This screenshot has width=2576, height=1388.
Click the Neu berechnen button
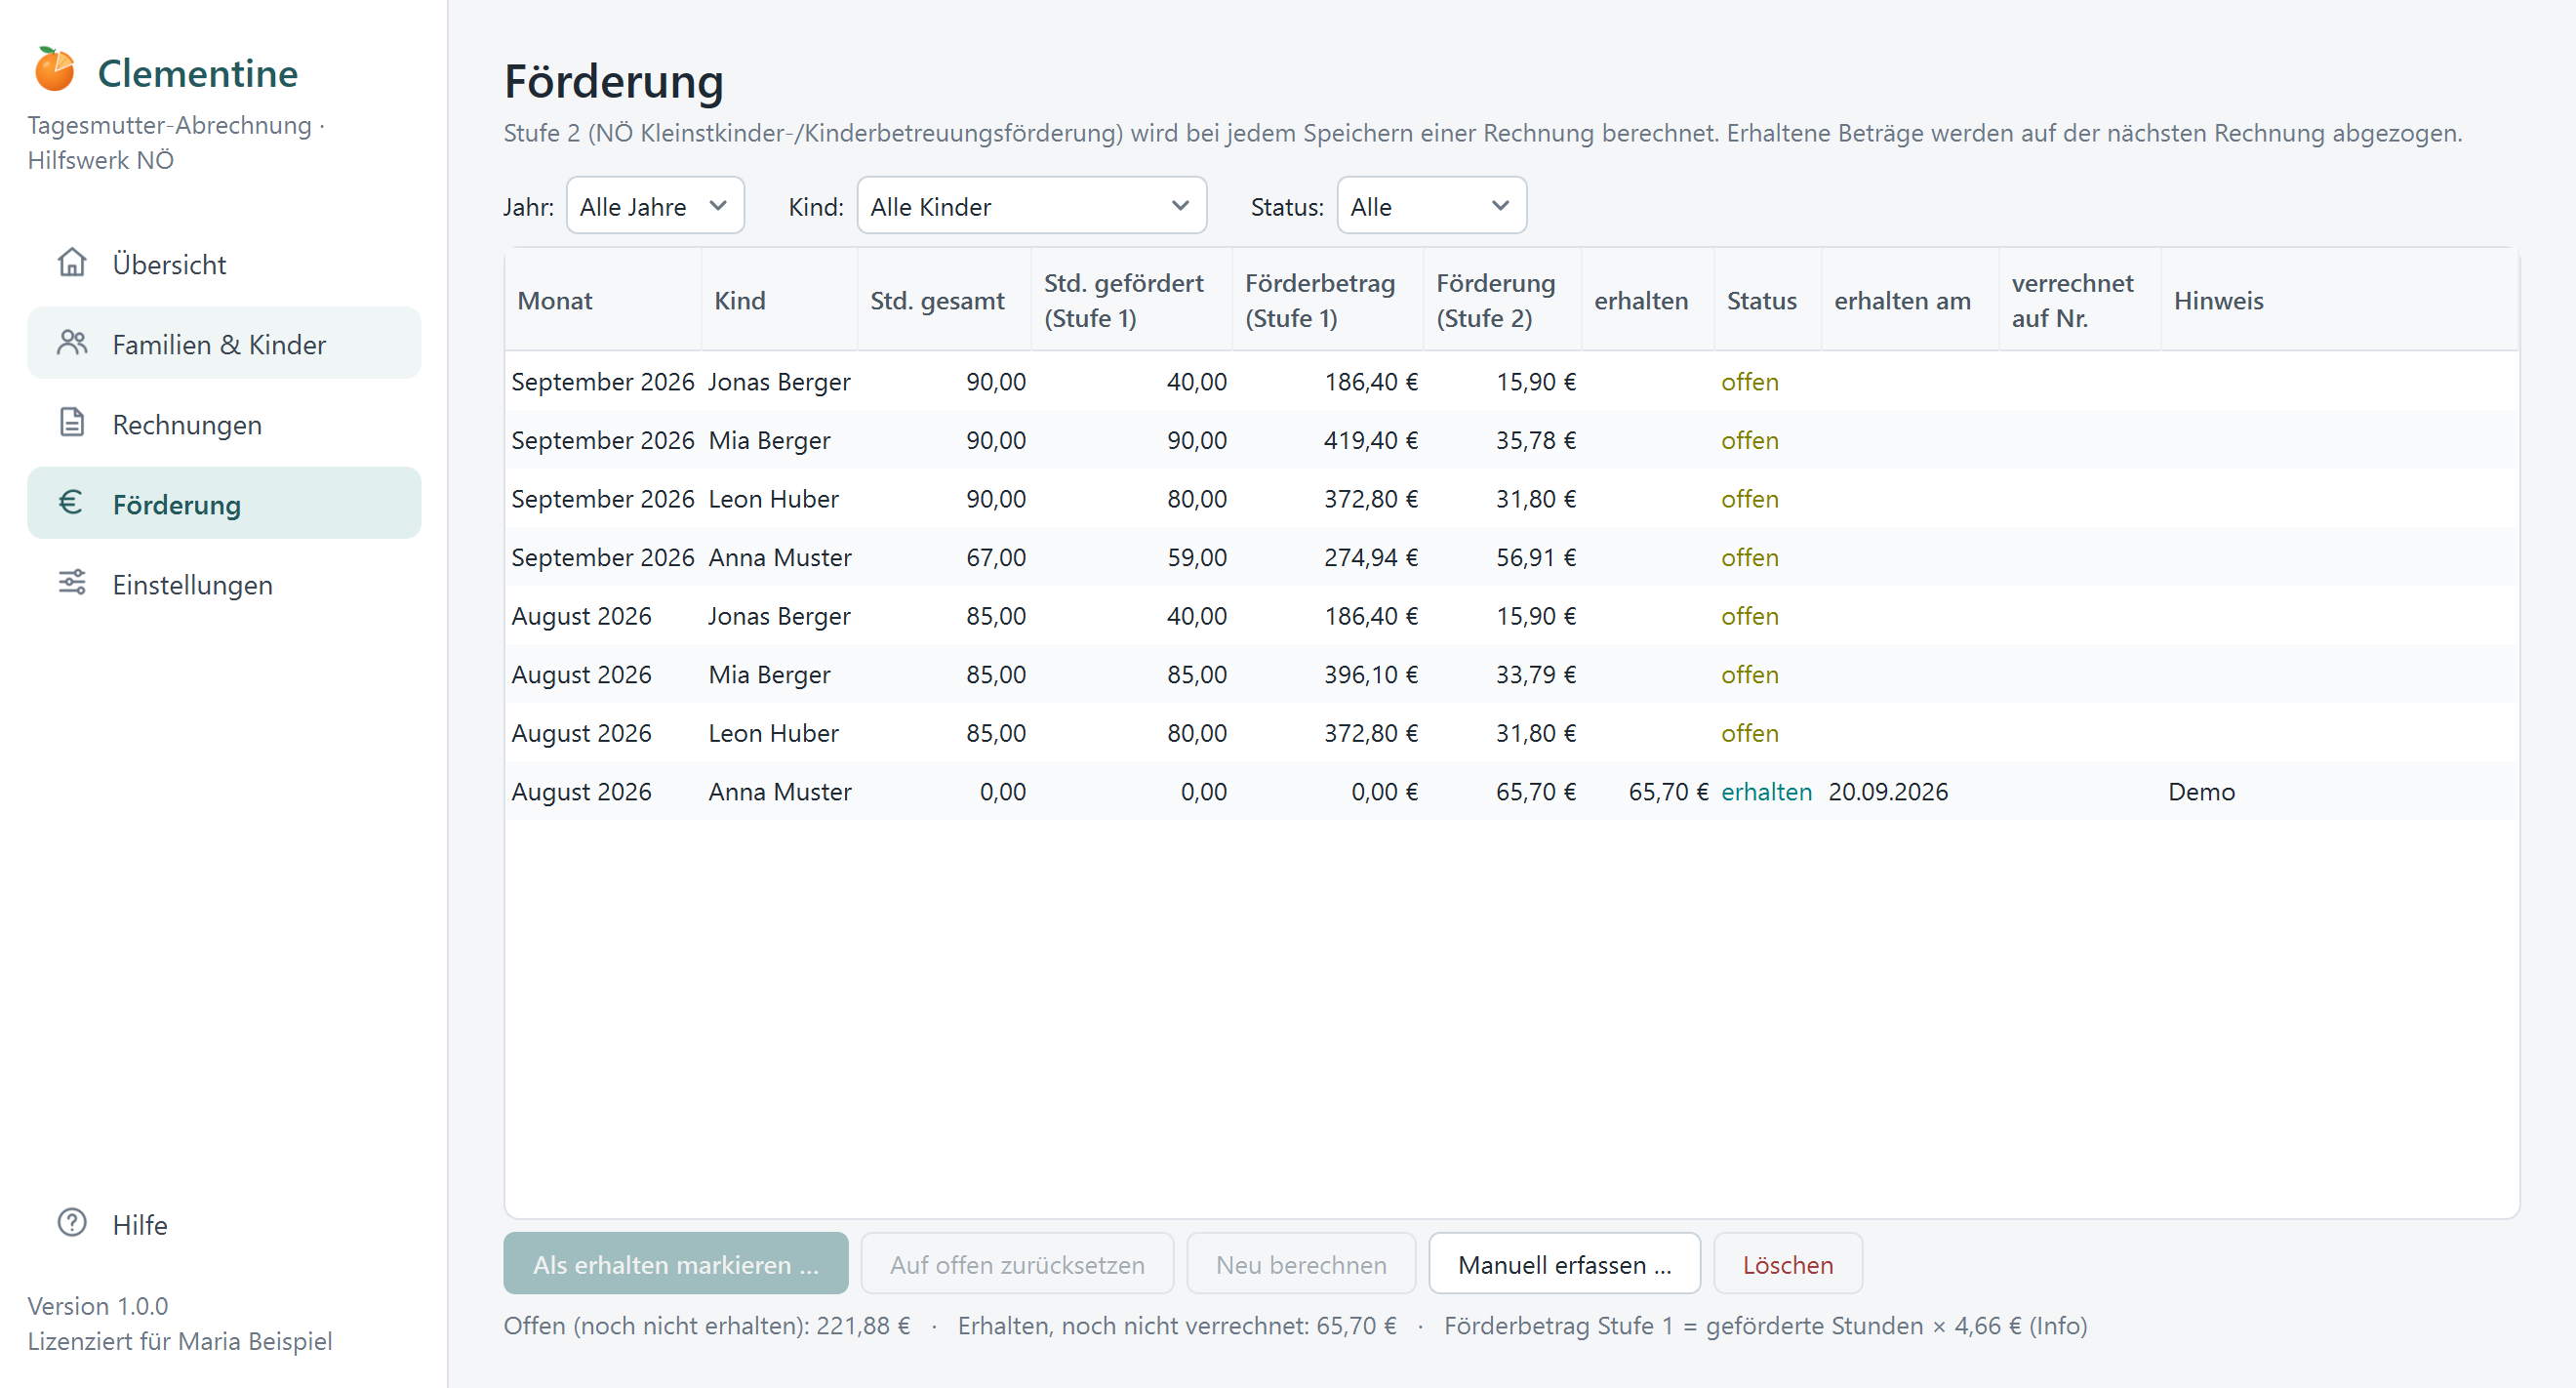click(x=1301, y=1264)
